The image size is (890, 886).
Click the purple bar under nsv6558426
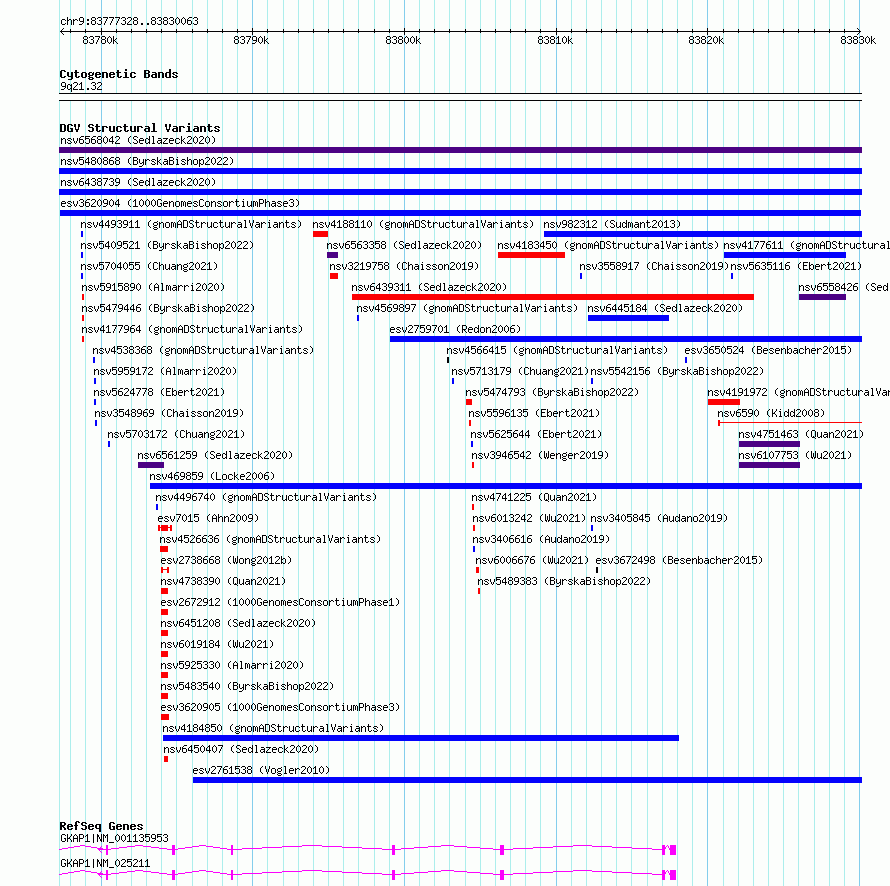click(x=822, y=297)
